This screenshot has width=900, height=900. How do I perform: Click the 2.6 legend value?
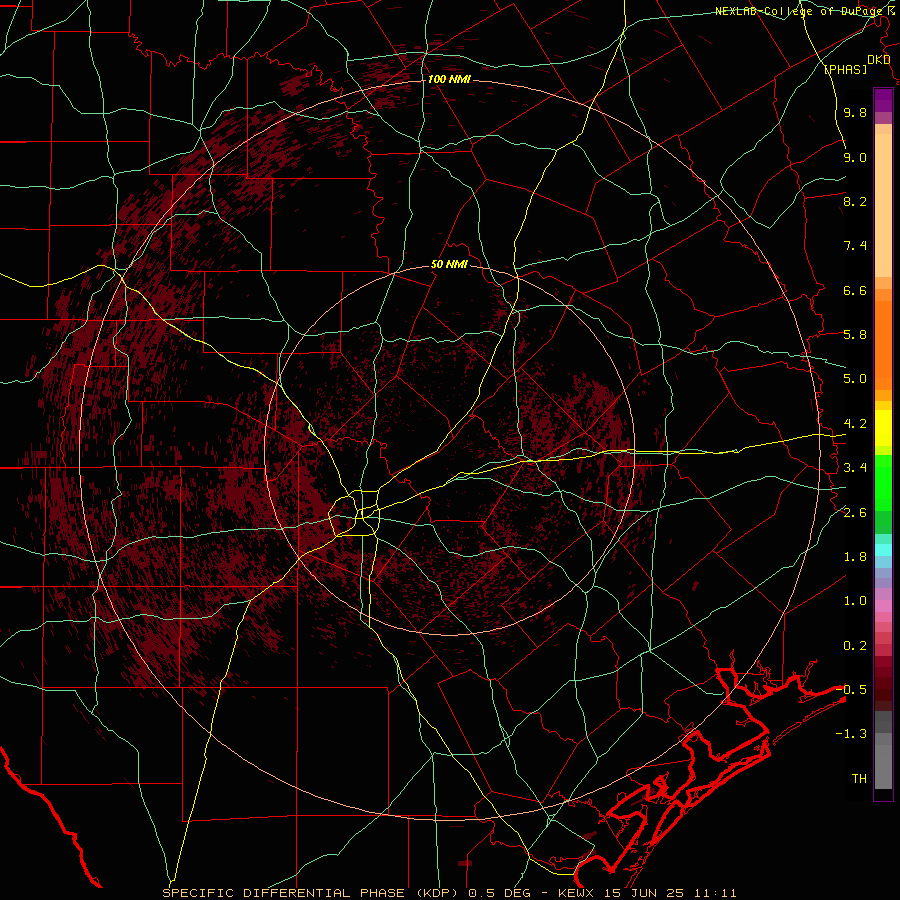pyautogui.click(x=855, y=513)
